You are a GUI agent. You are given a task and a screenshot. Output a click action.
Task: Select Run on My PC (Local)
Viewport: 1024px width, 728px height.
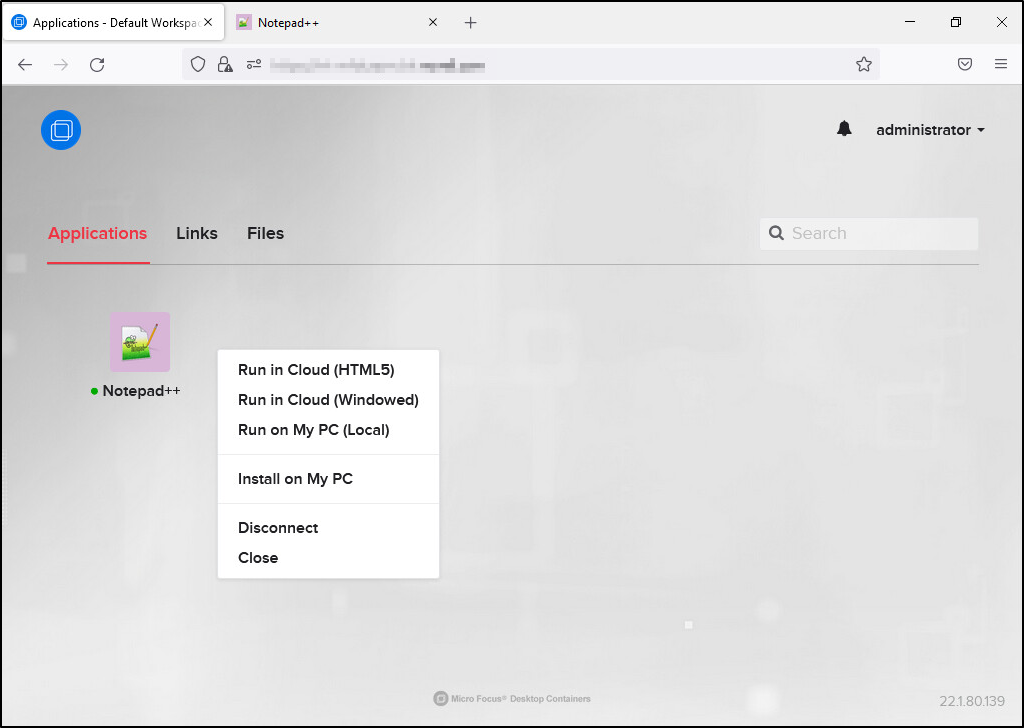313,430
